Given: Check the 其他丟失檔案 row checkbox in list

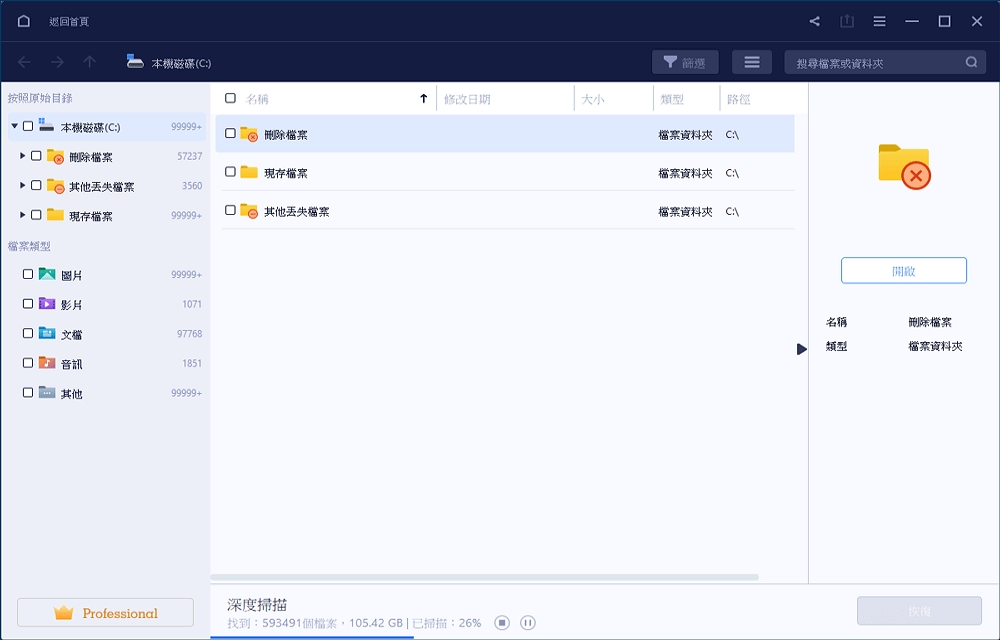Looking at the screenshot, I should click(x=230, y=210).
